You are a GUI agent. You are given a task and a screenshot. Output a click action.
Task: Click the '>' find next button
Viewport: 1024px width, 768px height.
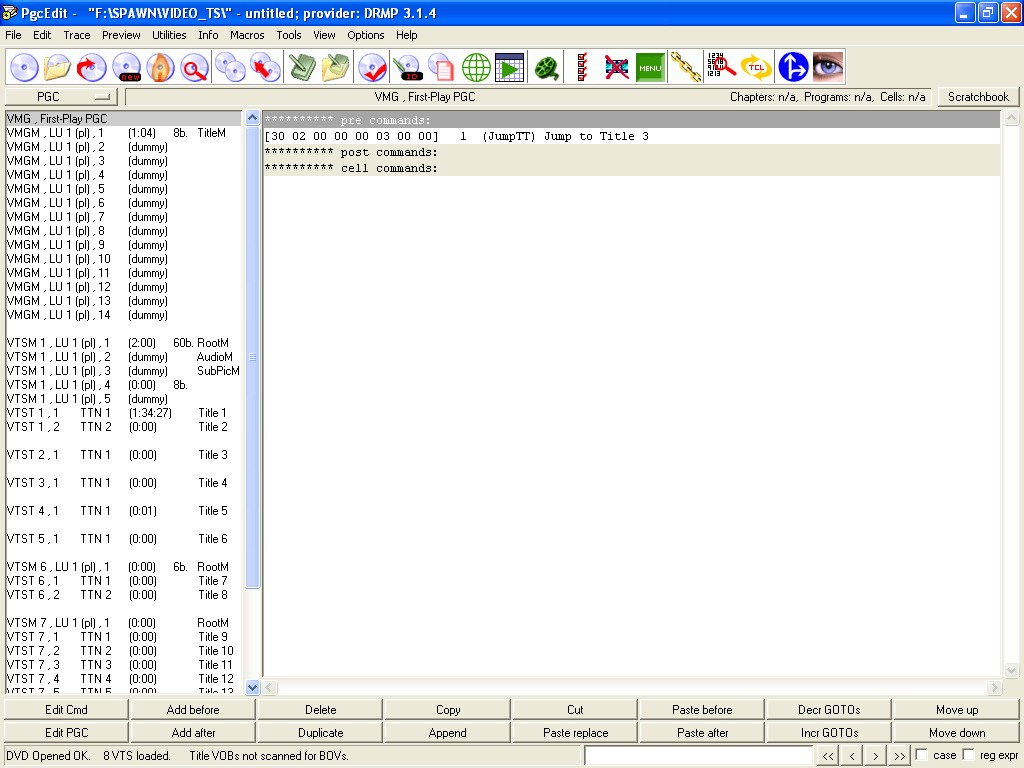point(875,756)
